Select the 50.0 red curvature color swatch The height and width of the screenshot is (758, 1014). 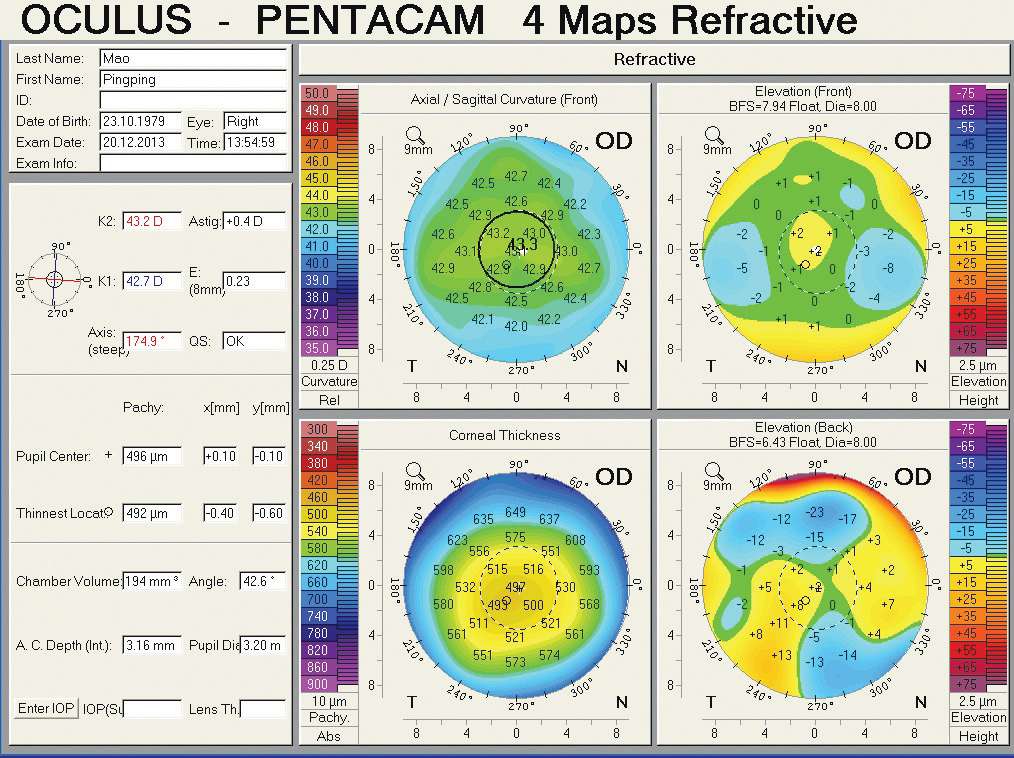click(318, 93)
